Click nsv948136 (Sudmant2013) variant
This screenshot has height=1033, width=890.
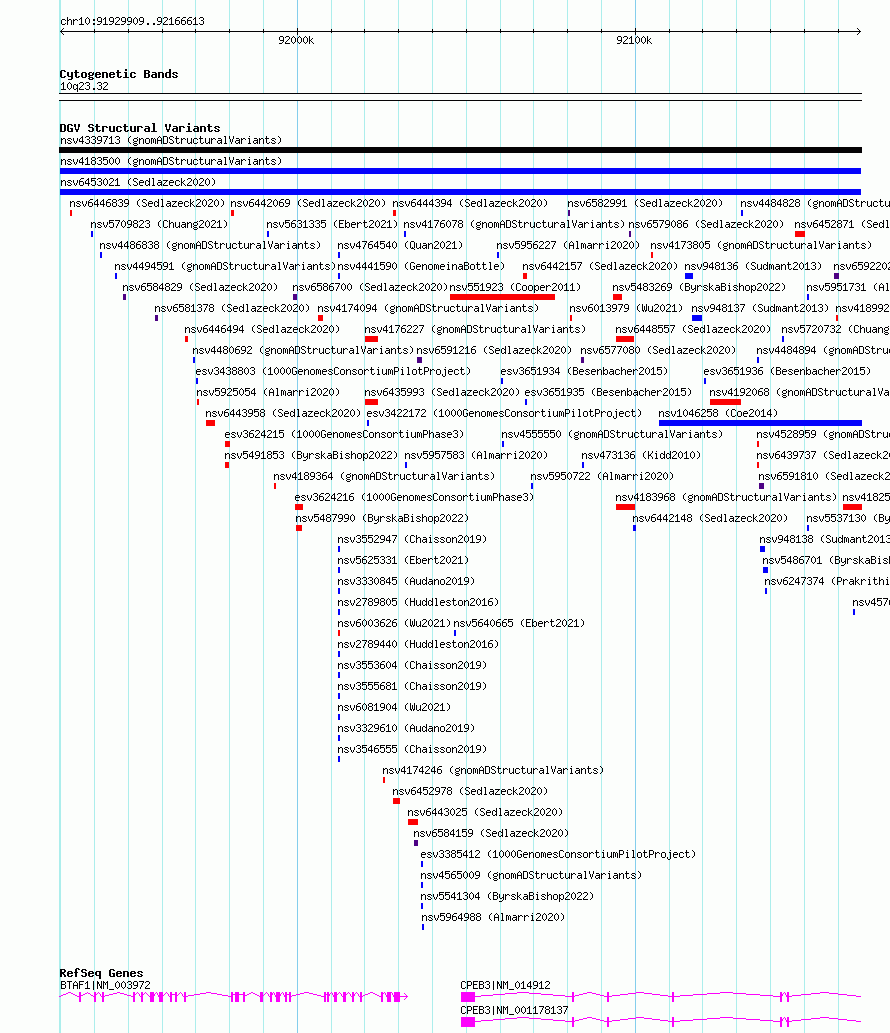coord(753,267)
